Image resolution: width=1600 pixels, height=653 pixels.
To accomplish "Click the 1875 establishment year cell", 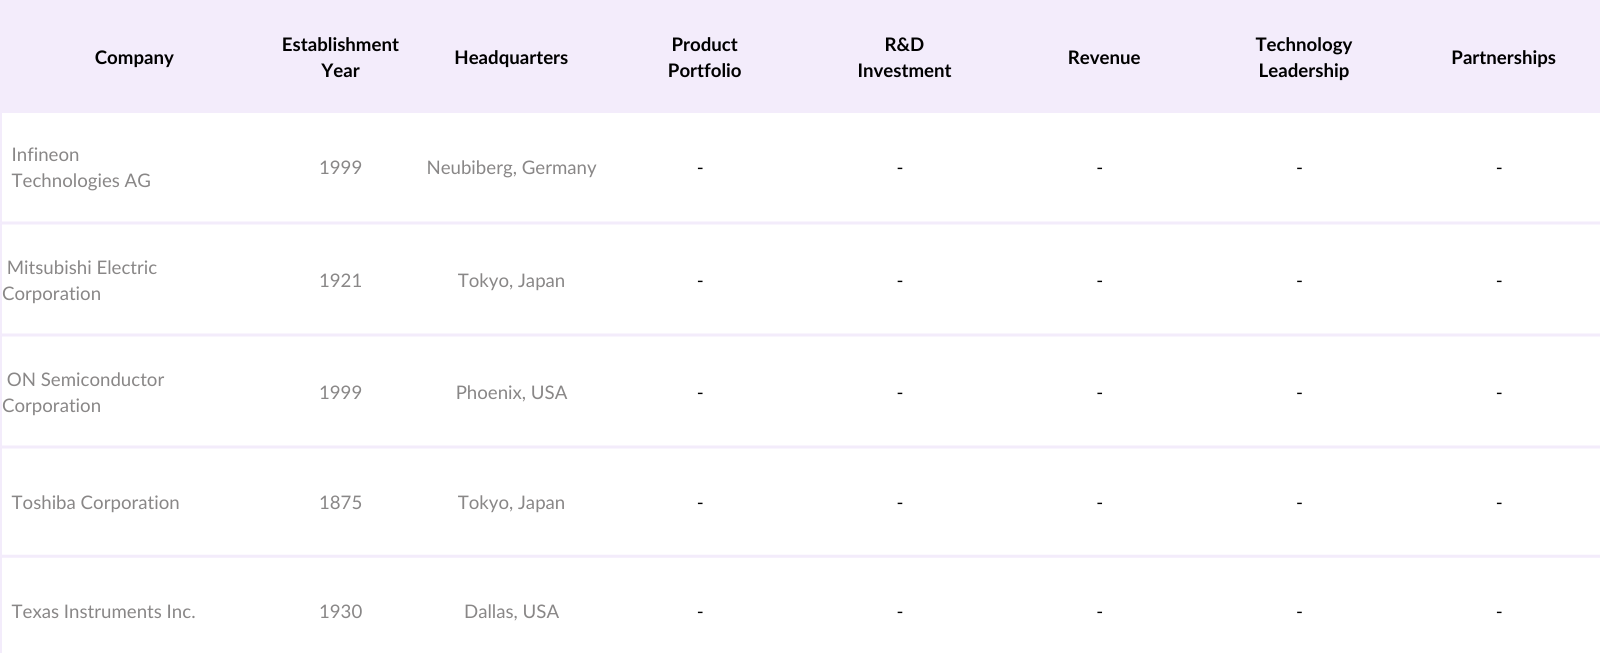I will [340, 503].
